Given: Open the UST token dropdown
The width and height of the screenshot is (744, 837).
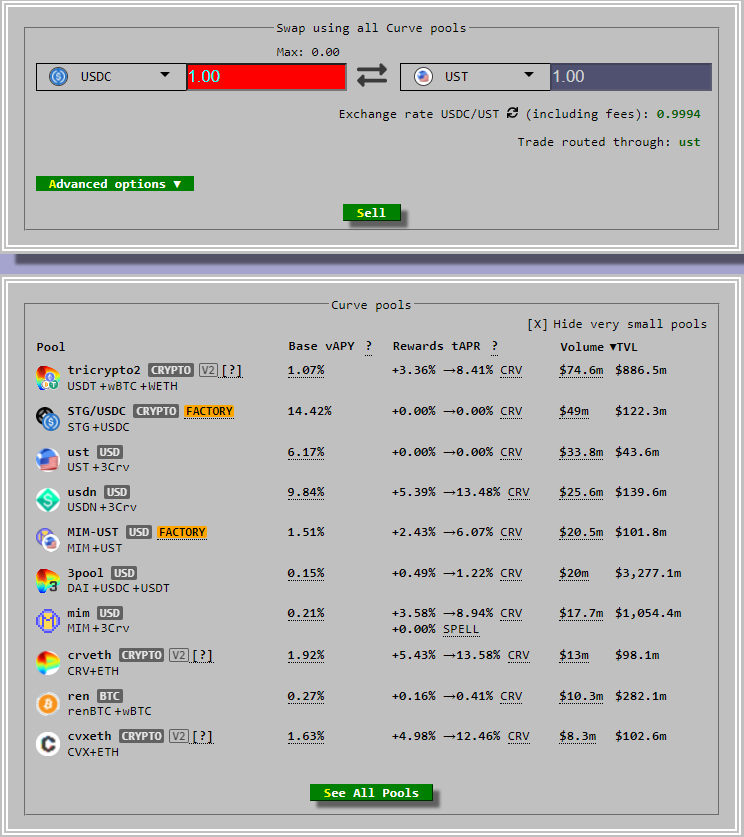Looking at the screenshot, I should (475, 77).
